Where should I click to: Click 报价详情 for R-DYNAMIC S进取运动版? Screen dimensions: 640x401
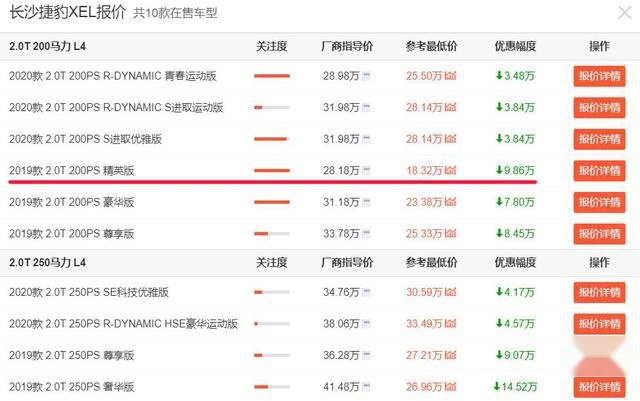pyautogui.click(x=599, y=107)
